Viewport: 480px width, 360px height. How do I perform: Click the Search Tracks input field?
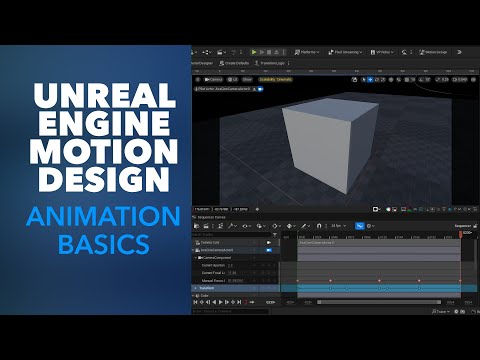231,235
